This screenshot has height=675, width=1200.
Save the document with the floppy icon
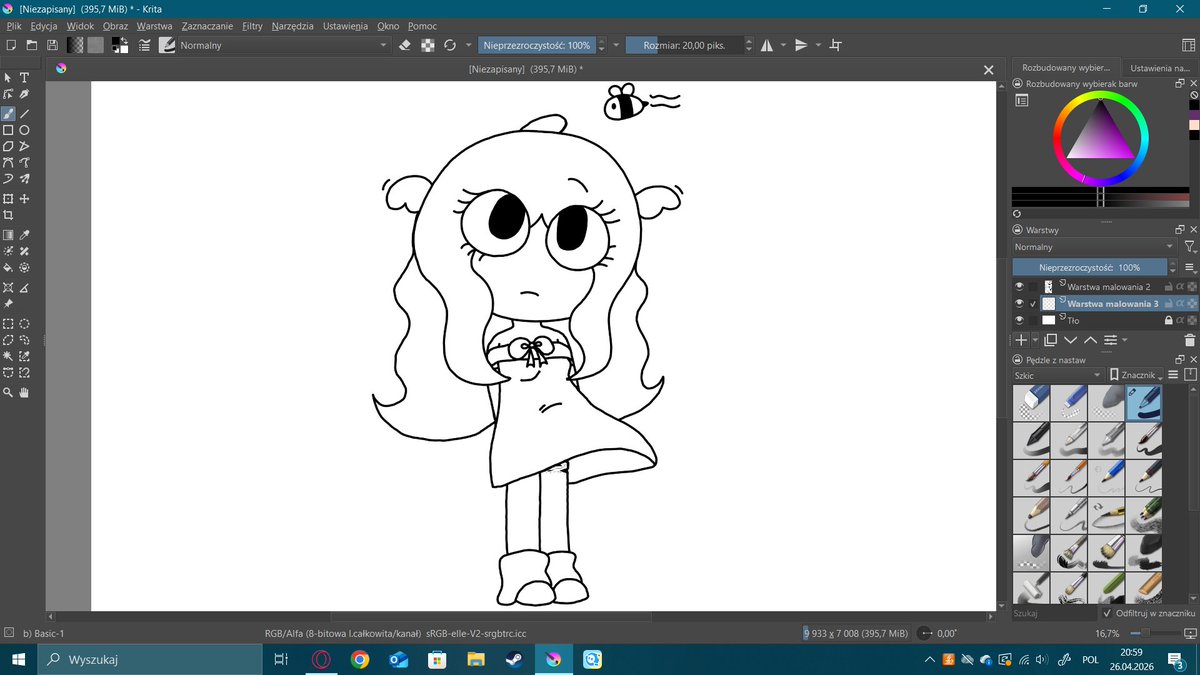pyautogui.click(x=52, y=45)
